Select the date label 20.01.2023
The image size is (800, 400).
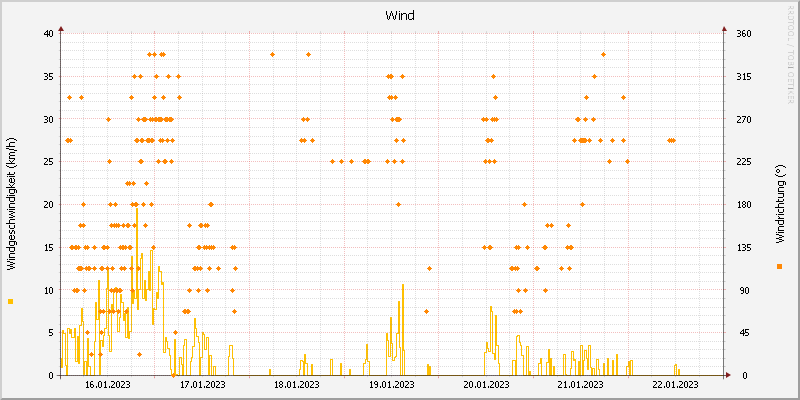click(486, 384)
